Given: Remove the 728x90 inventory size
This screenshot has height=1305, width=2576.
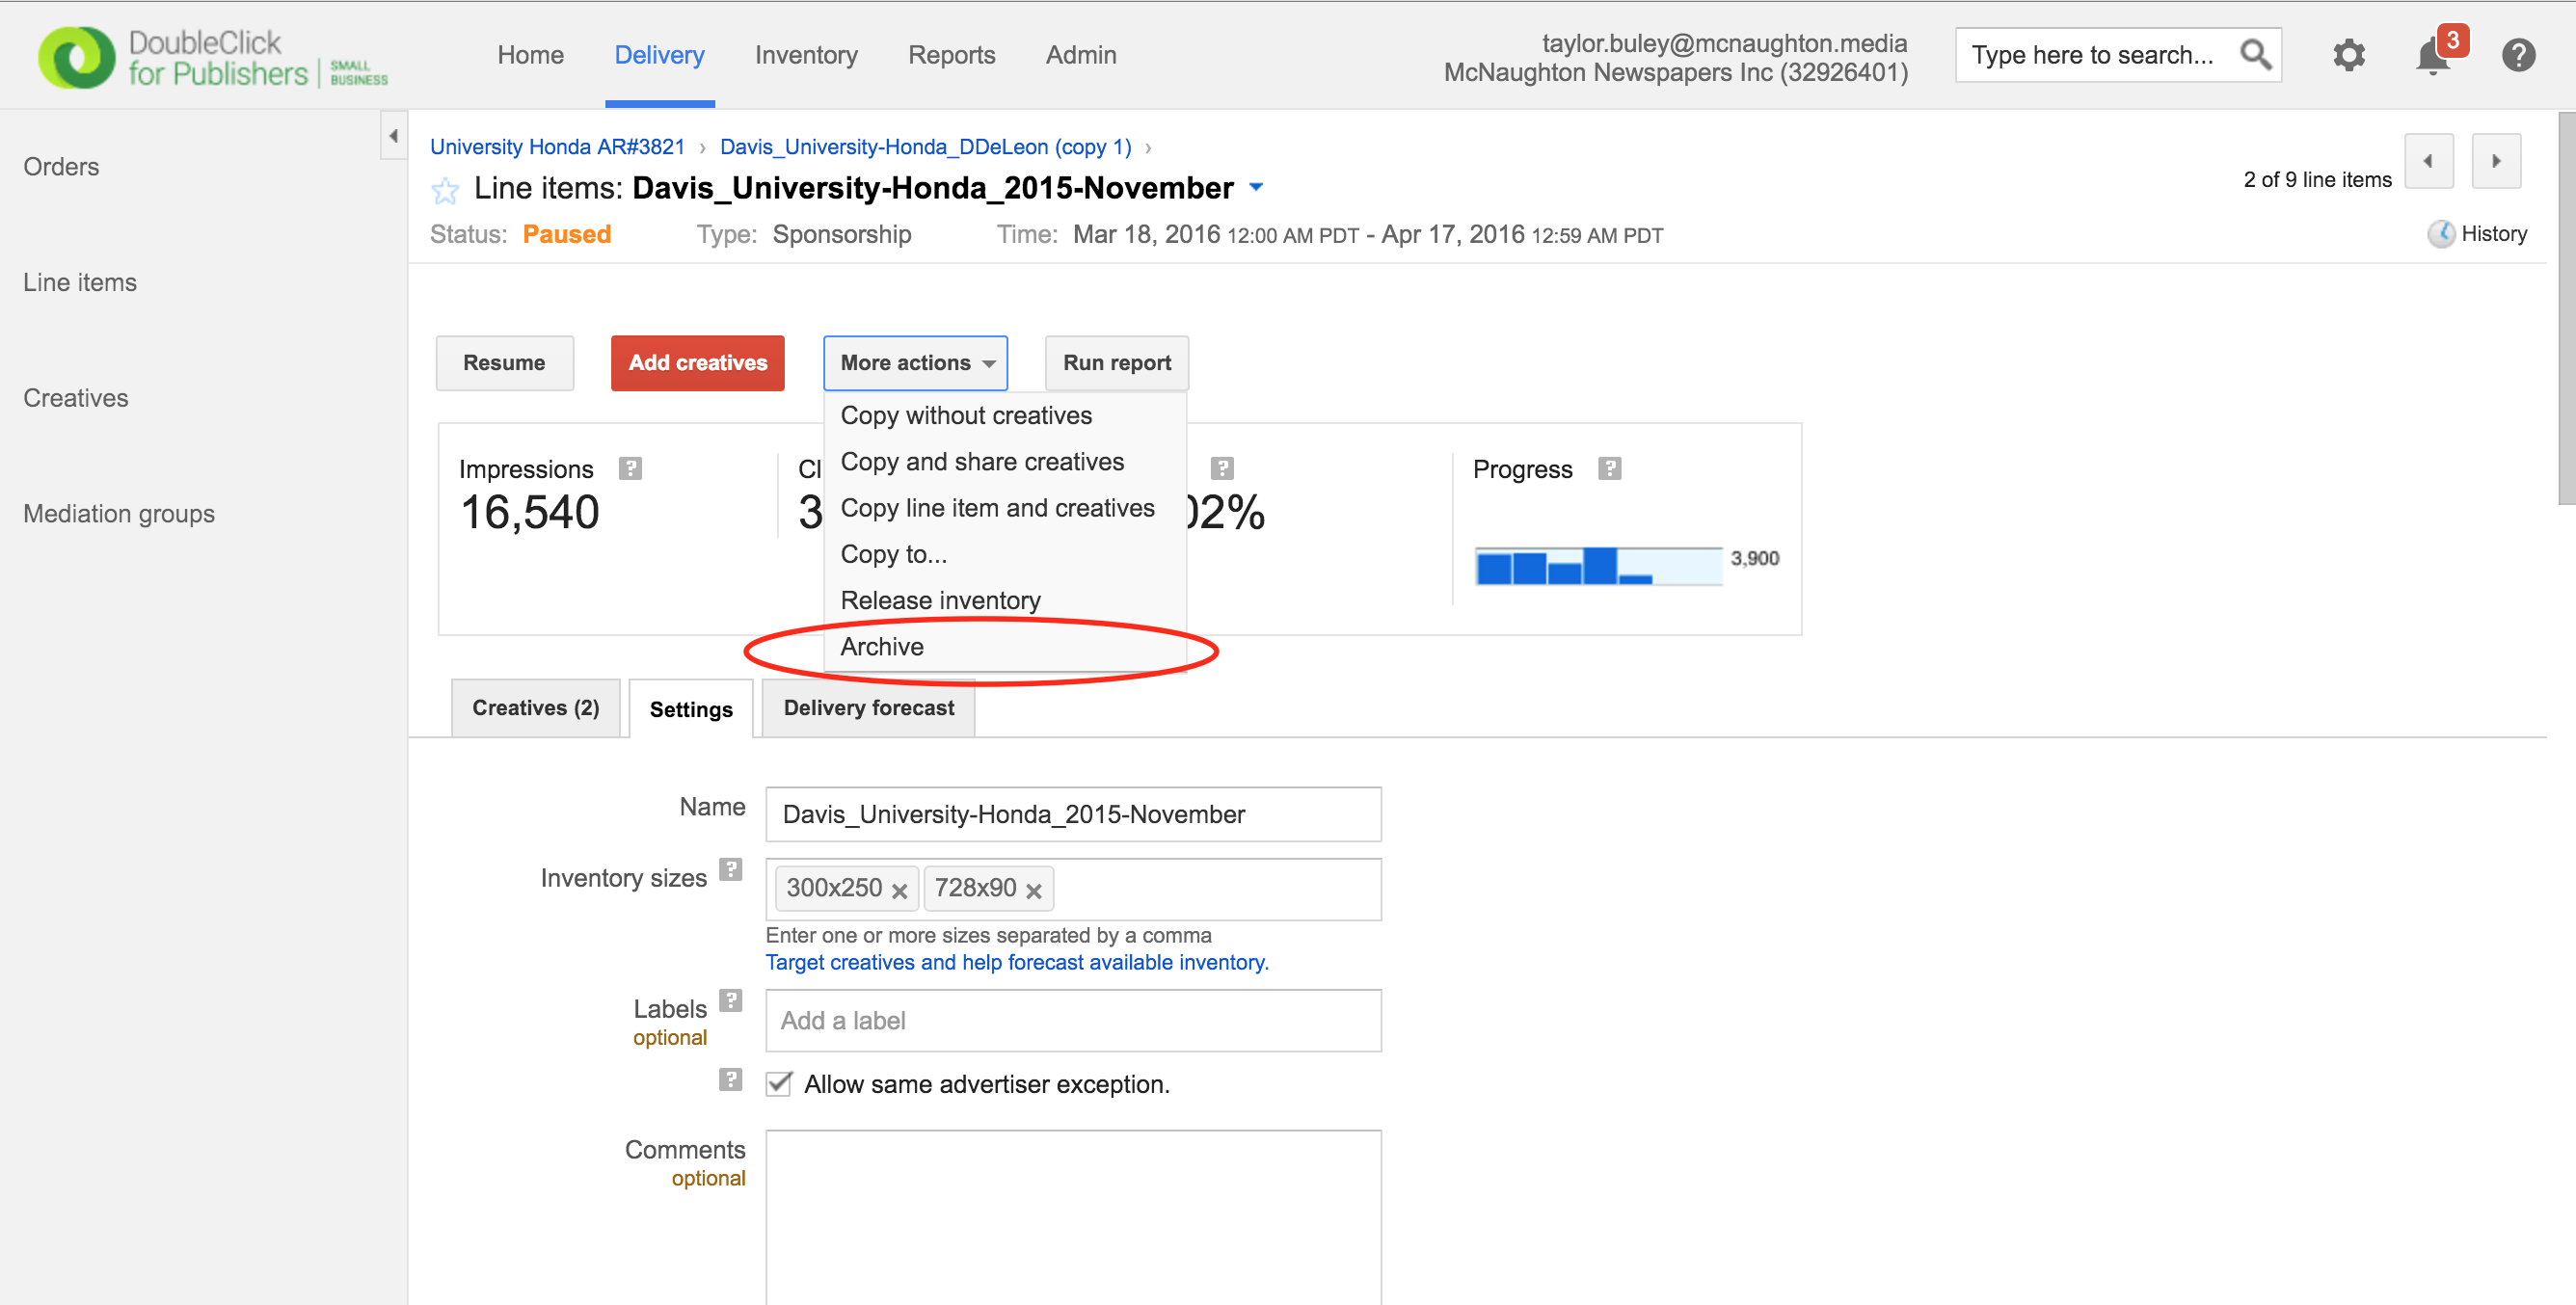Looking at the screenshot, I should click(1033, 890).
